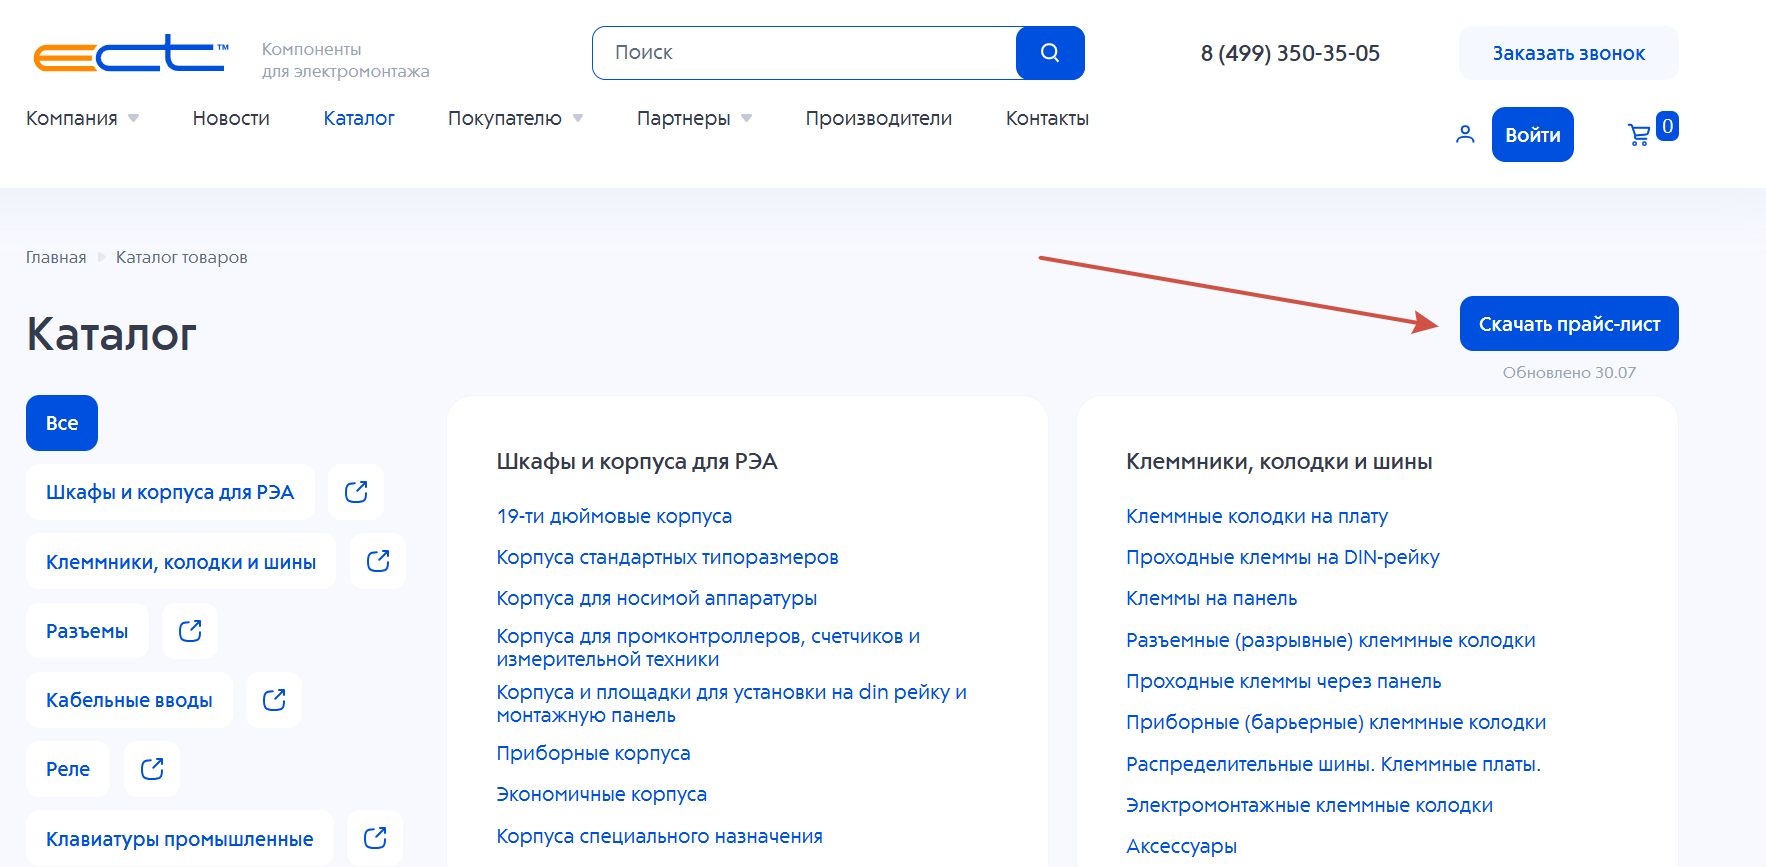Screen dimensions: 1766x867
Task: Go to Главная breadcrumb
Action: (56, 257)
